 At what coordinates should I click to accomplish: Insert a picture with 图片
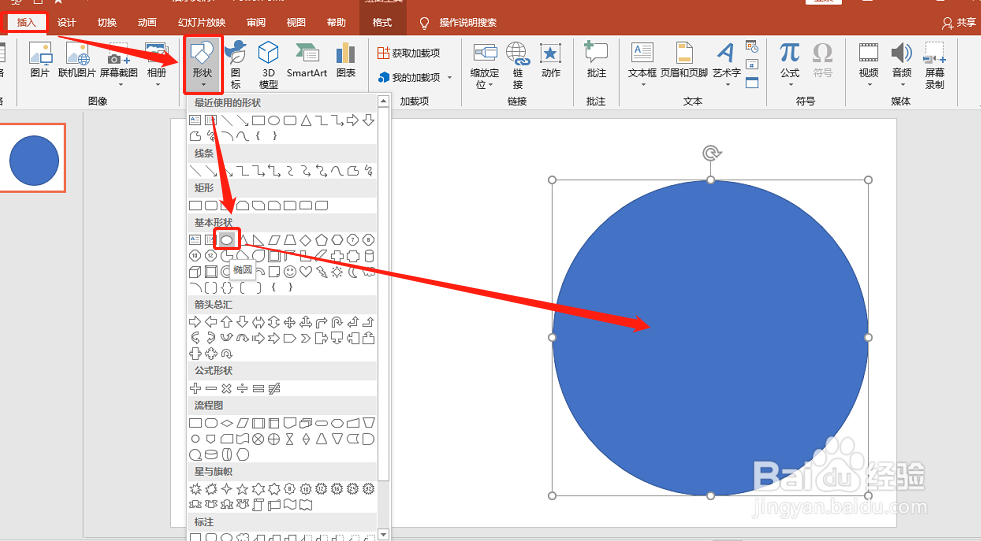pos(40,60)
